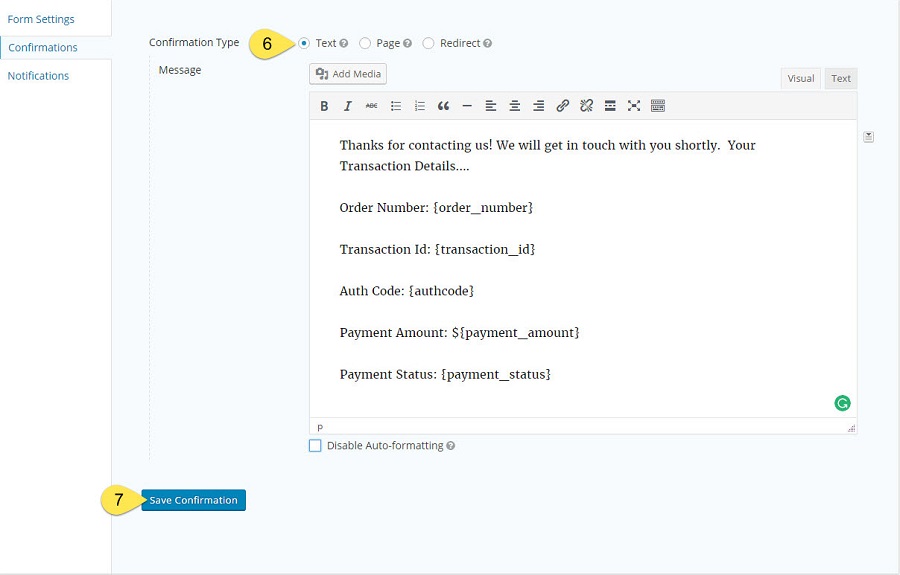Click the 'Transaction Details....' text
The width and height of the screenshot is (900, 575).
[404, 166]
